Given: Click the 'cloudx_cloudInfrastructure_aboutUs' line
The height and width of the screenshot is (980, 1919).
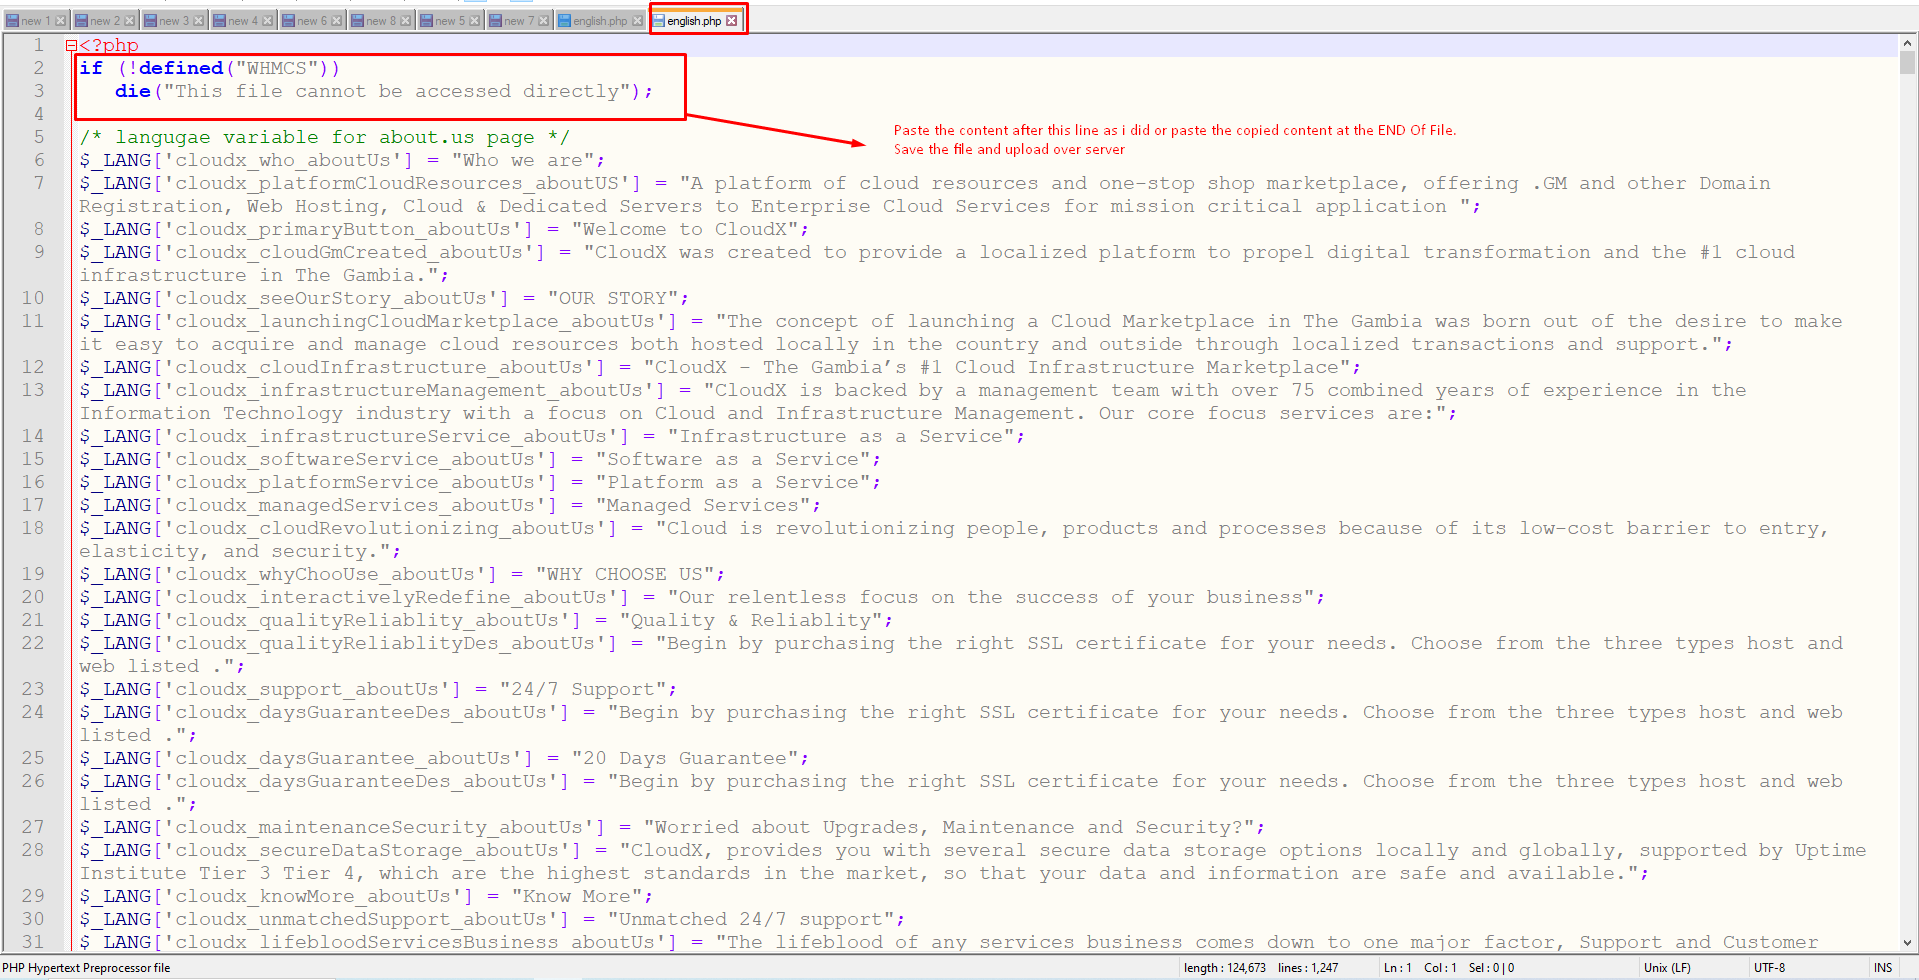Looking at the screenshot, I should click(720, 367).
